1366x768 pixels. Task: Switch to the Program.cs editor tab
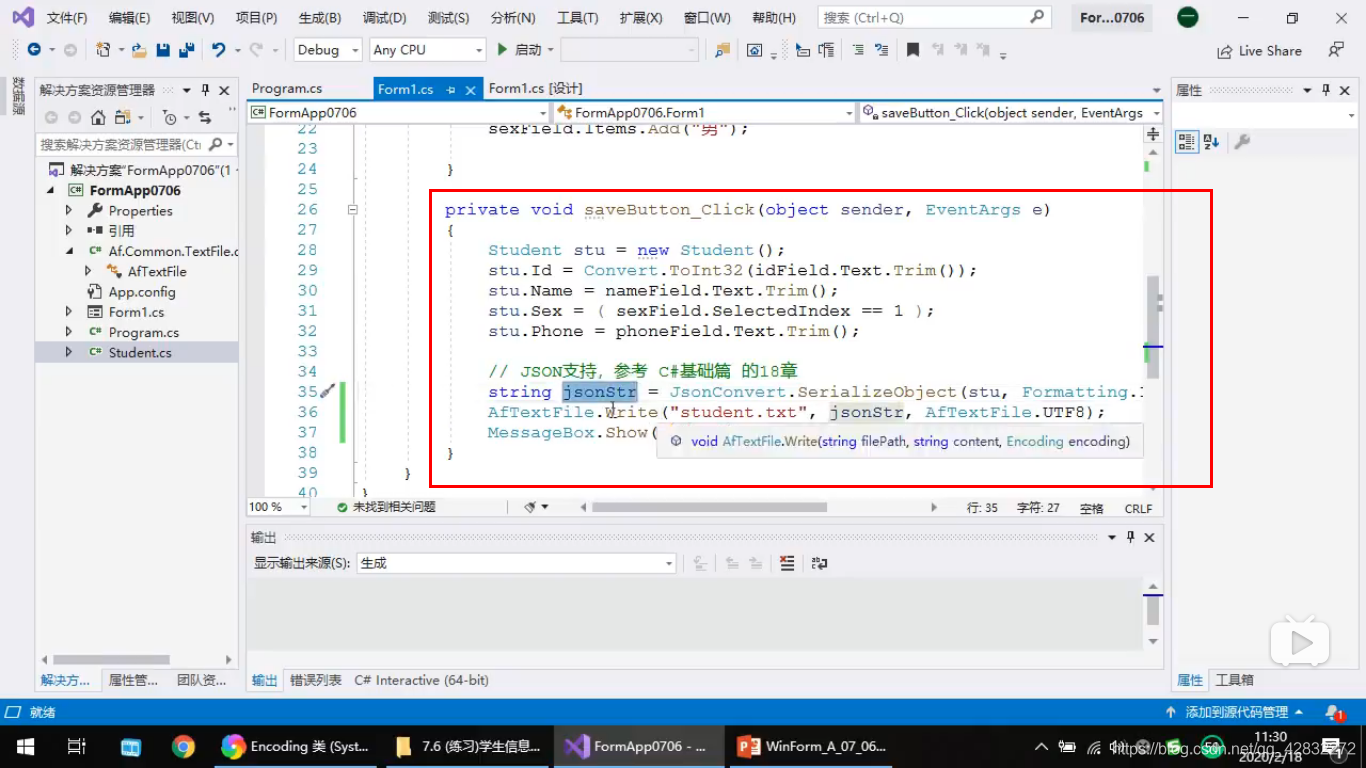[x=287, y=89]
